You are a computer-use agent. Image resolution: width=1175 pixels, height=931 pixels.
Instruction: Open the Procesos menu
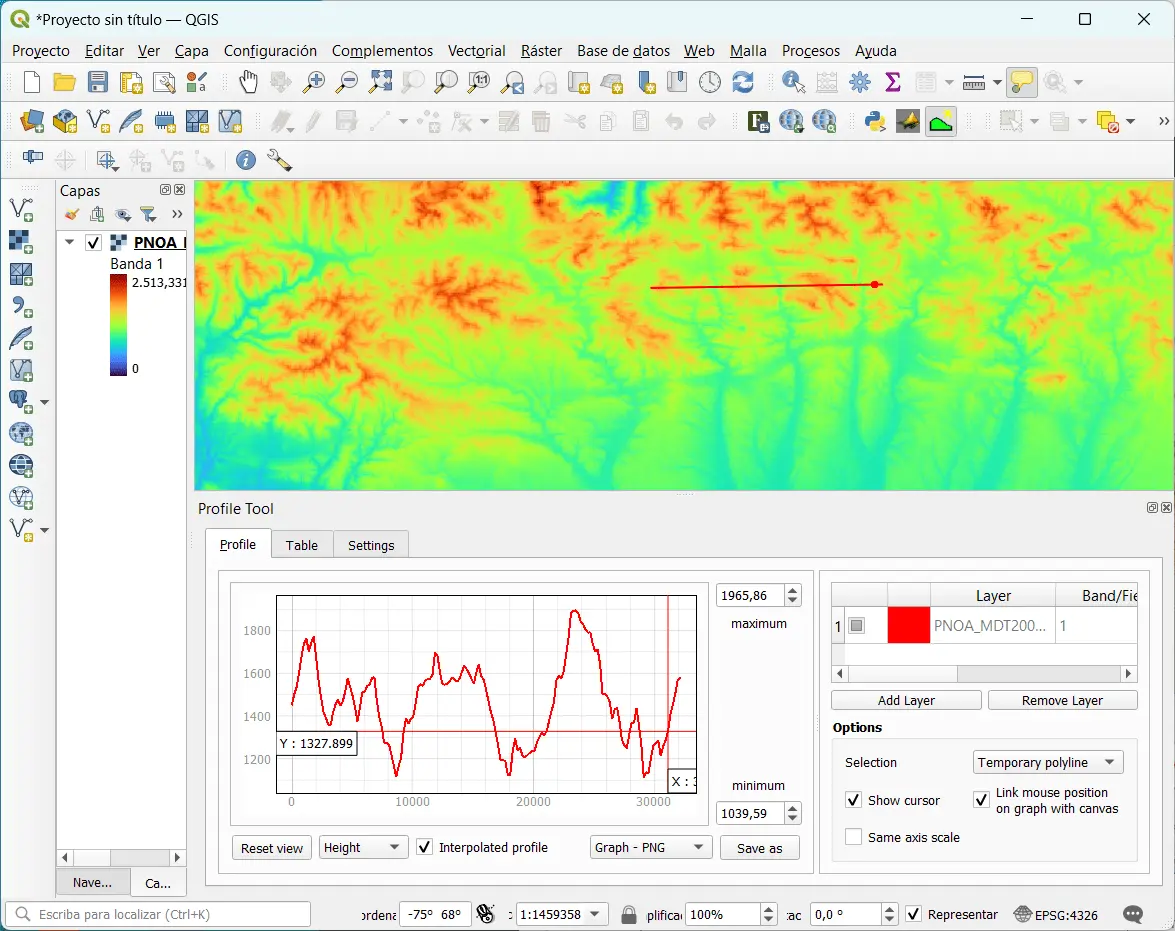(x=811, y=51)
